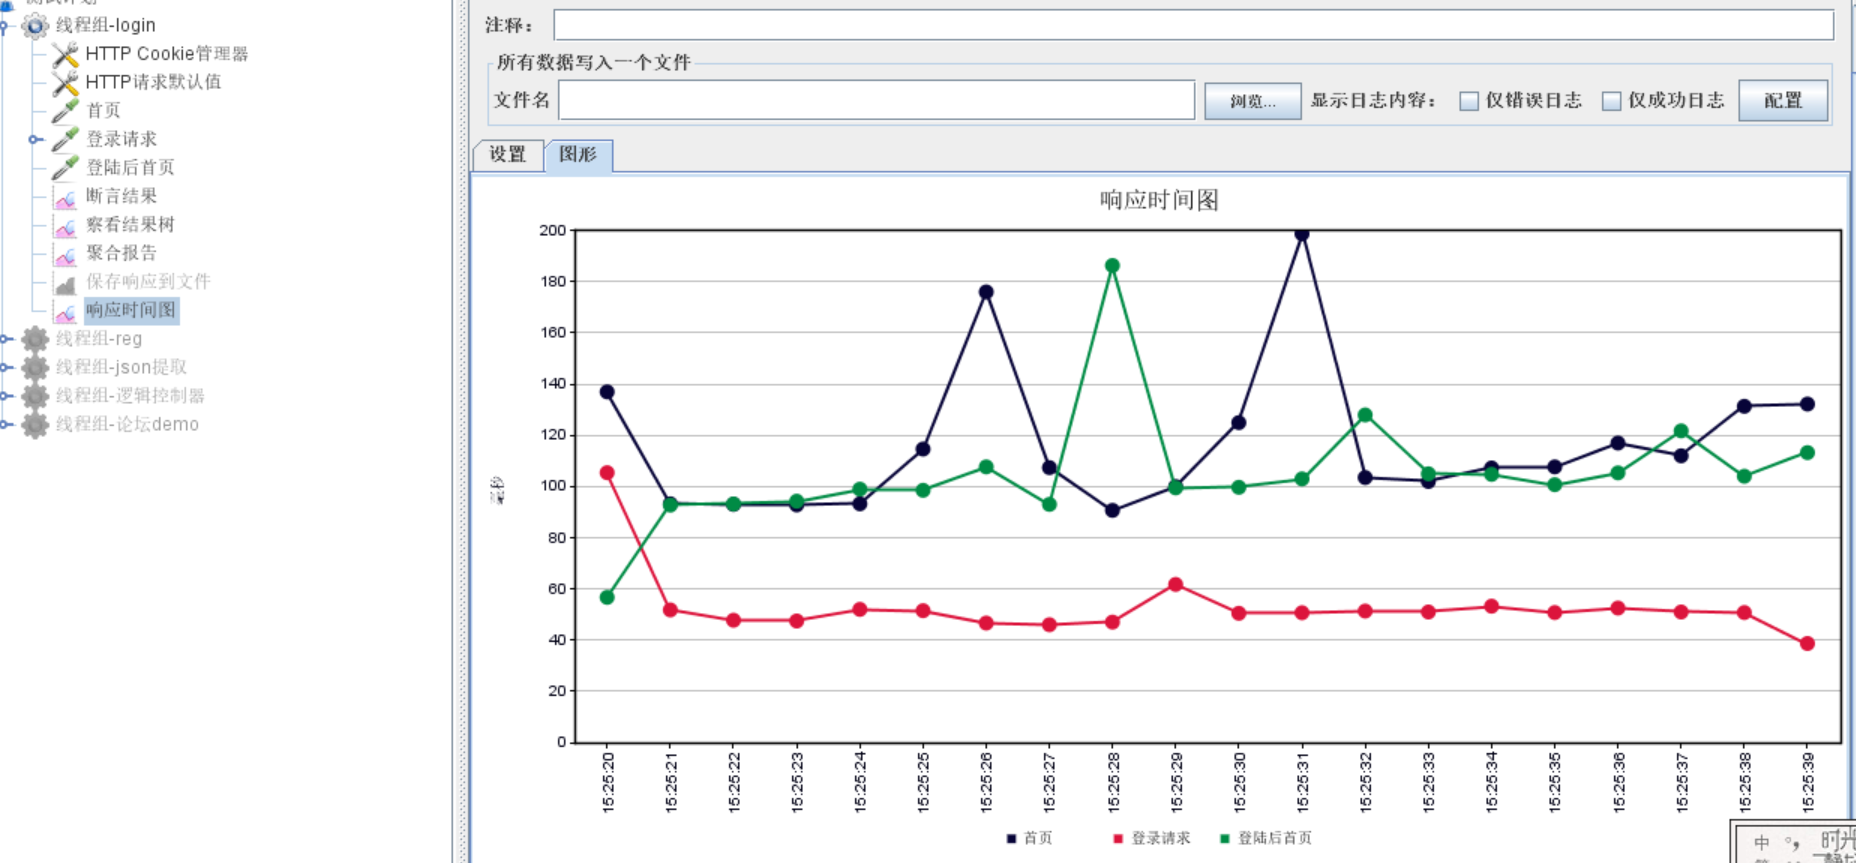Click the 察看结果树 listener icon
The height and width of the screenshot is (863, 1856).
click(65, 225)
